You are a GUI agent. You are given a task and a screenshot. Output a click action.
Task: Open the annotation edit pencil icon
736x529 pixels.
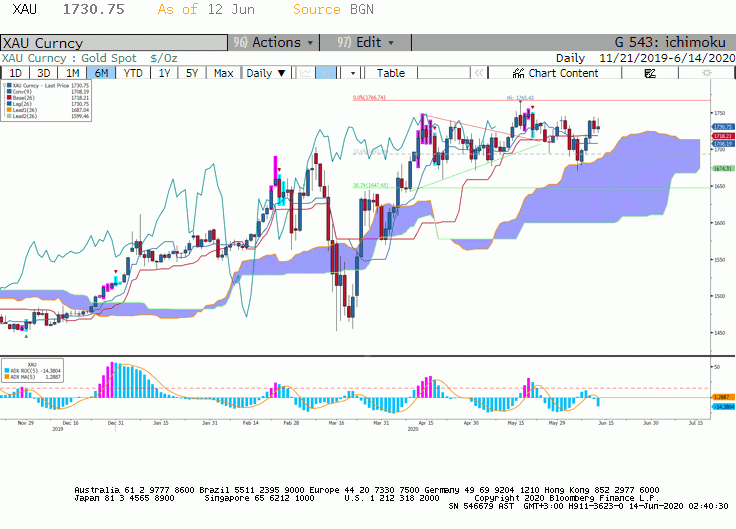click(650, 73)
